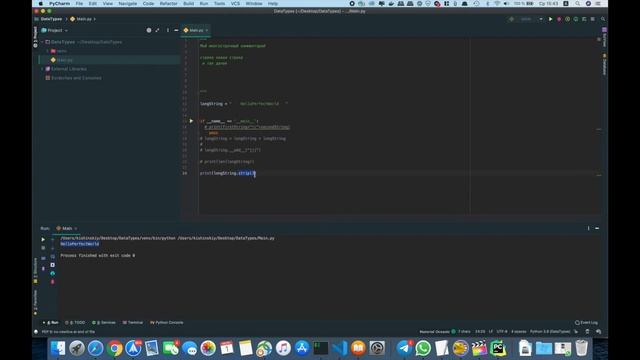Click Main.py in the breadcrumb bar

[x=84, y=19]
